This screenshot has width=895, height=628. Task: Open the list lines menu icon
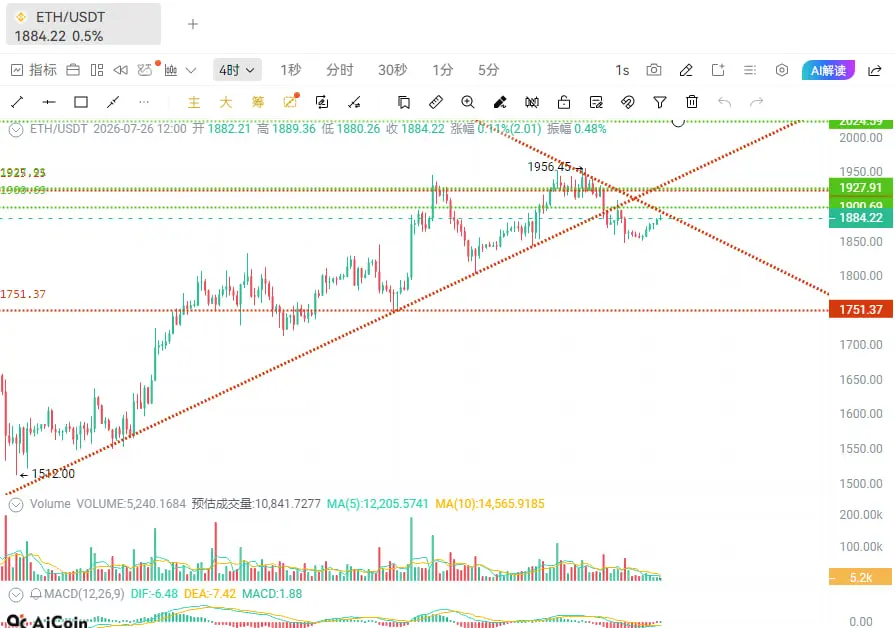750,70
